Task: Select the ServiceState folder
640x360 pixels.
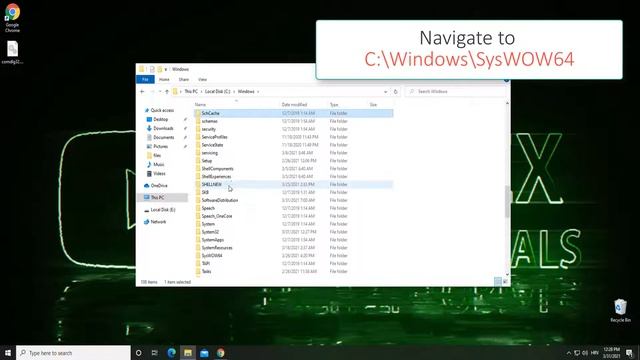Action: click(212, 145)
